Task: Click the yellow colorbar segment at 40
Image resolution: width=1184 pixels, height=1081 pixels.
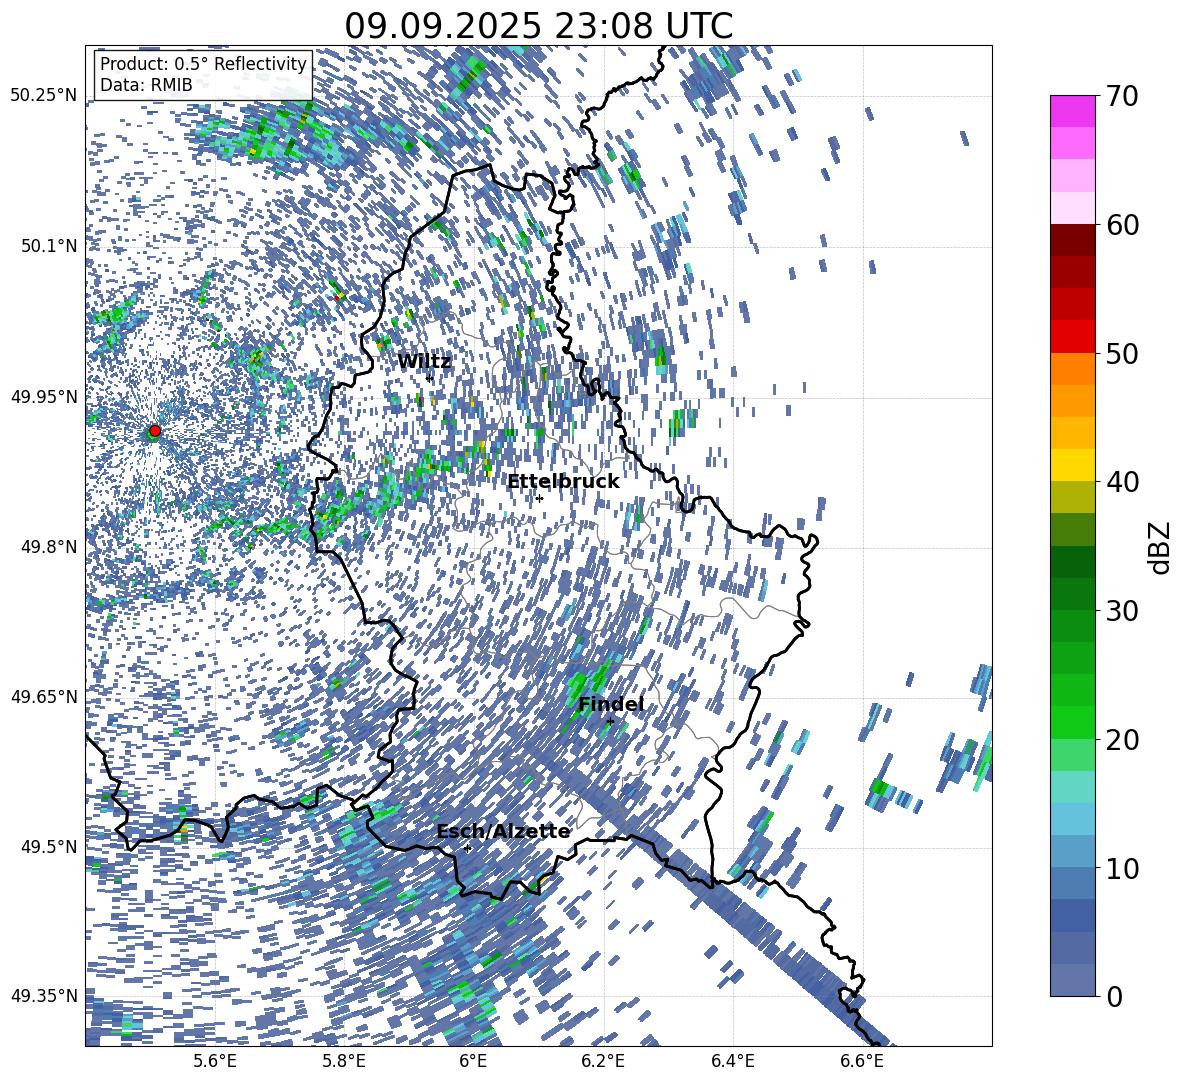Action: (1072, 466)
